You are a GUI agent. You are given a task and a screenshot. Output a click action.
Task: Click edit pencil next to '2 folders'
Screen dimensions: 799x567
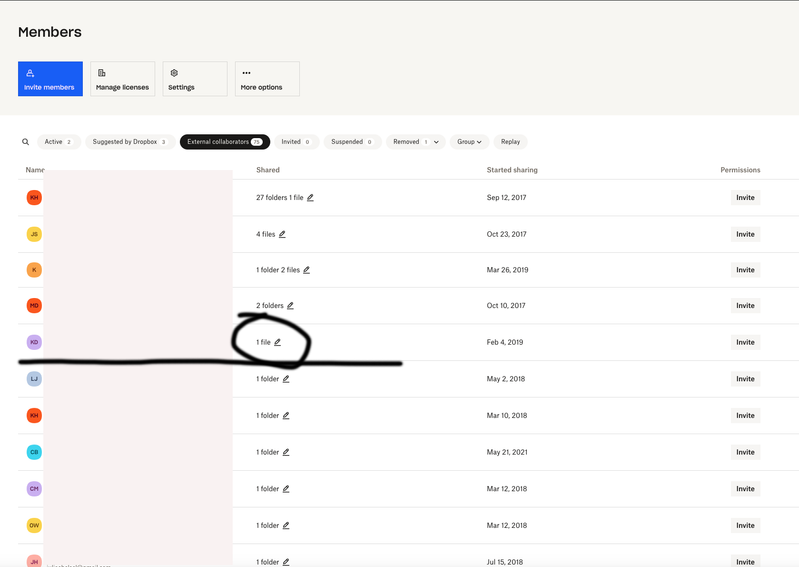[x=291, y=306]
